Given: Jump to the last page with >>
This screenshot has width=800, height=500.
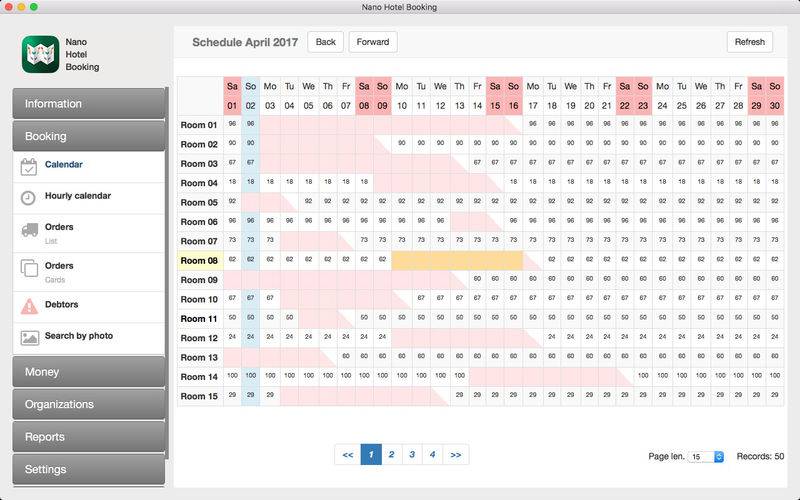Looking at the screenshot, I should [456, 455].
